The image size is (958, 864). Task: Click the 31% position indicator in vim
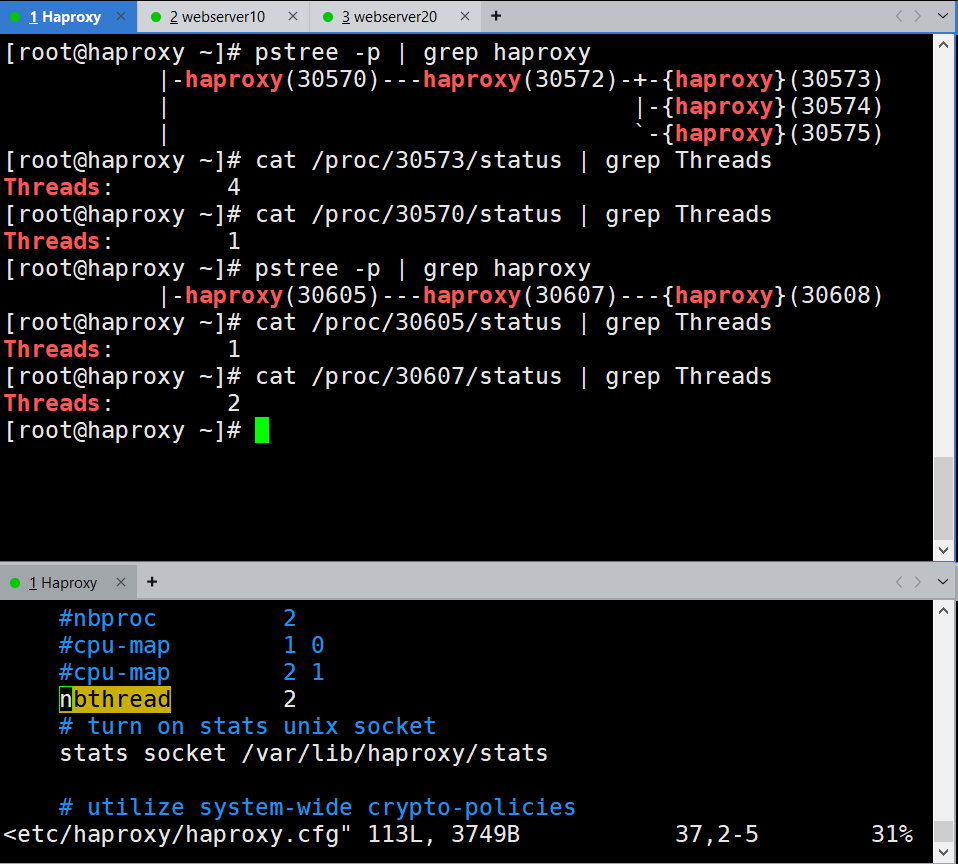tap(892, 835)
